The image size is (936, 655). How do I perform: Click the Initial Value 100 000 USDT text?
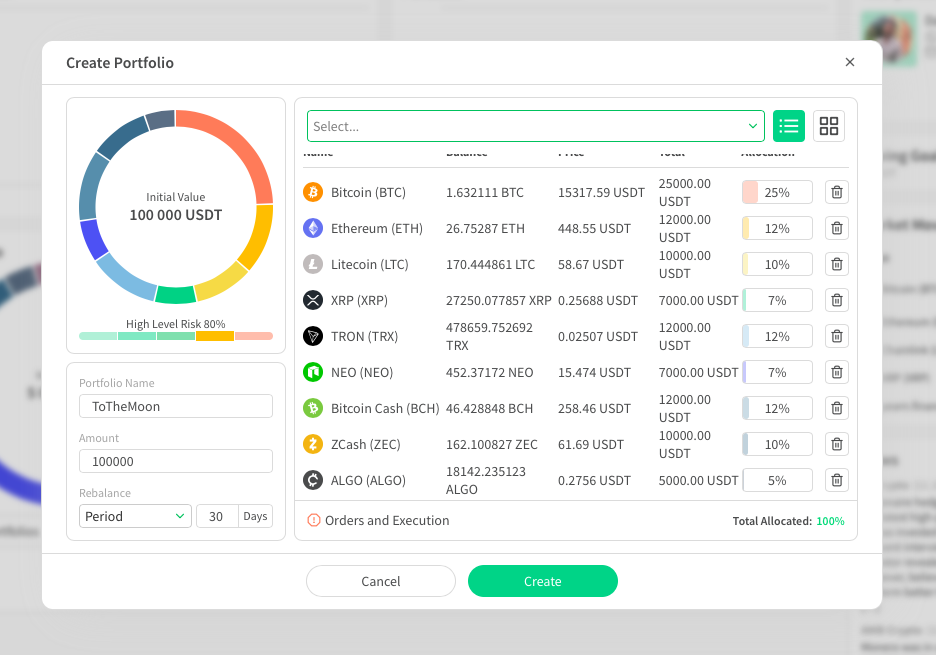(x=176, y=207)
